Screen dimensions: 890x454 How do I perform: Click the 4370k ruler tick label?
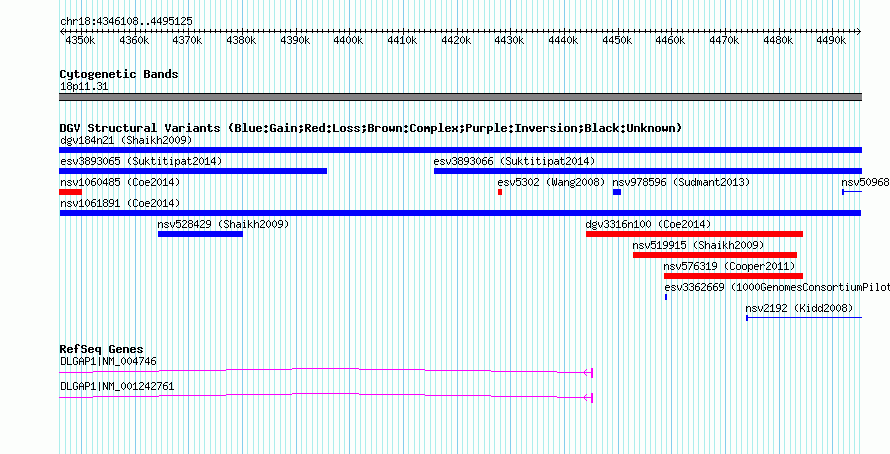click(x=188, y=41)
